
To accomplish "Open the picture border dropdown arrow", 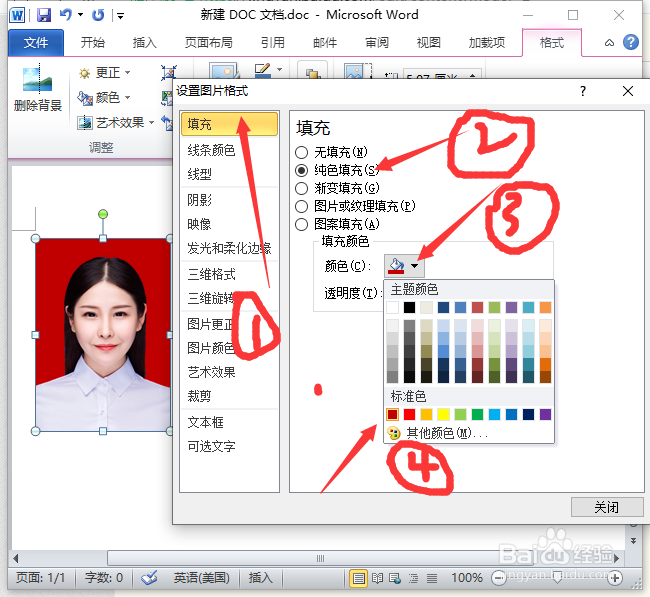I will (x=279, y=70).
